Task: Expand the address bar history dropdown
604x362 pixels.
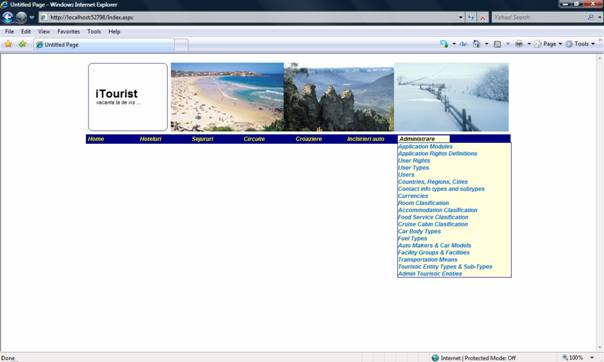Action: click(461, 17)
